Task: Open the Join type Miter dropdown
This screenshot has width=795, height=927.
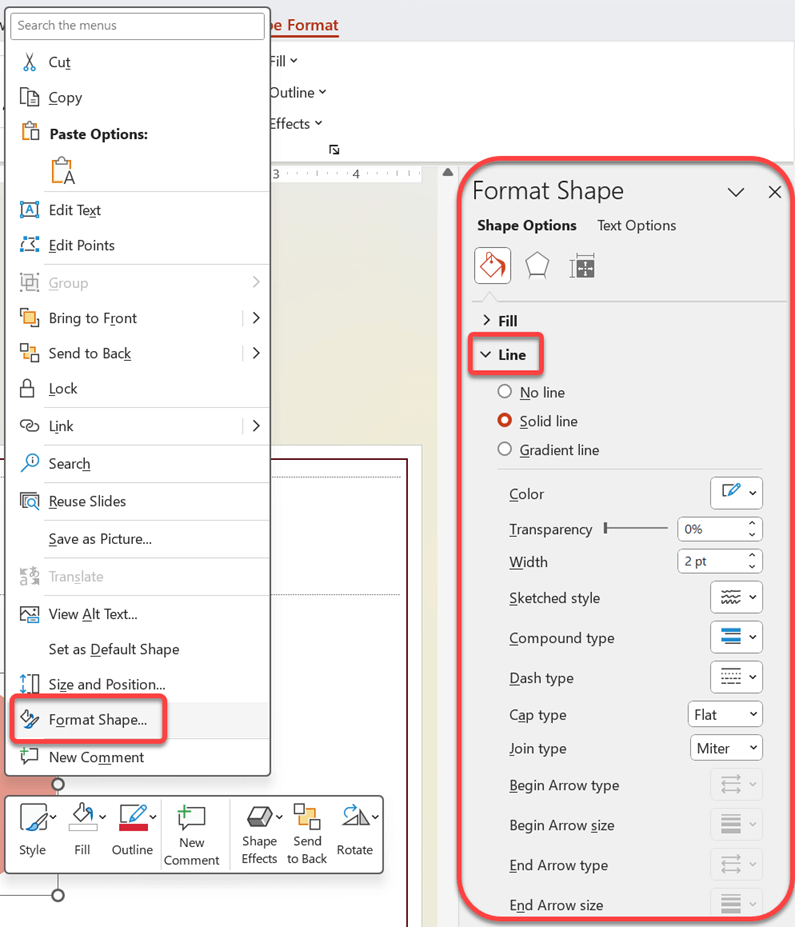Action: 726,748
